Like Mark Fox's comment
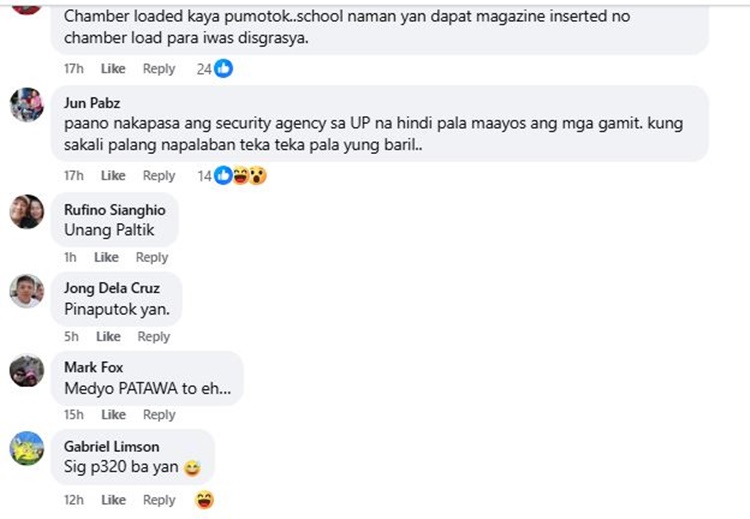Screen dimensions: 750x519 pyautogui.click(x=113, y=415)
